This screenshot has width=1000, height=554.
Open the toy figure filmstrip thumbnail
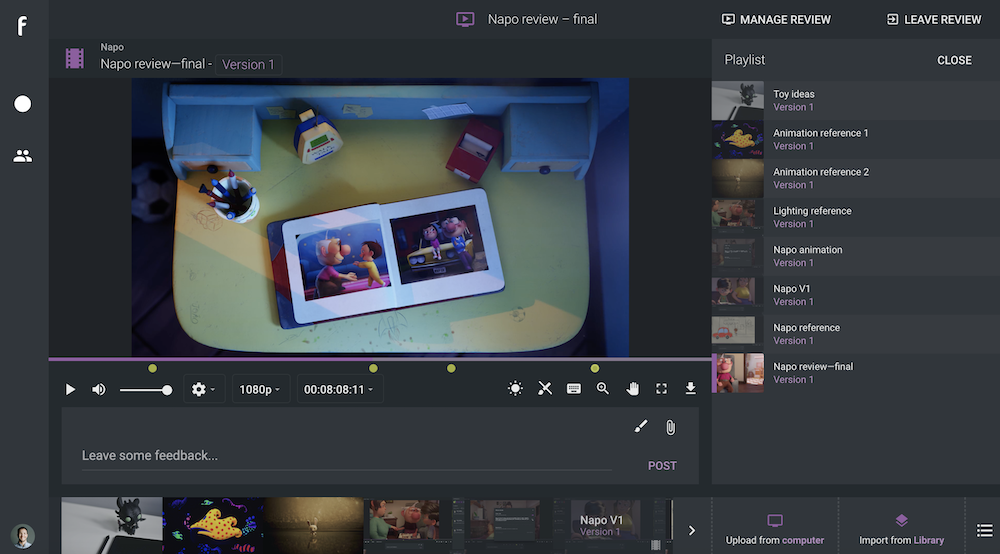[x=112, y=525]
